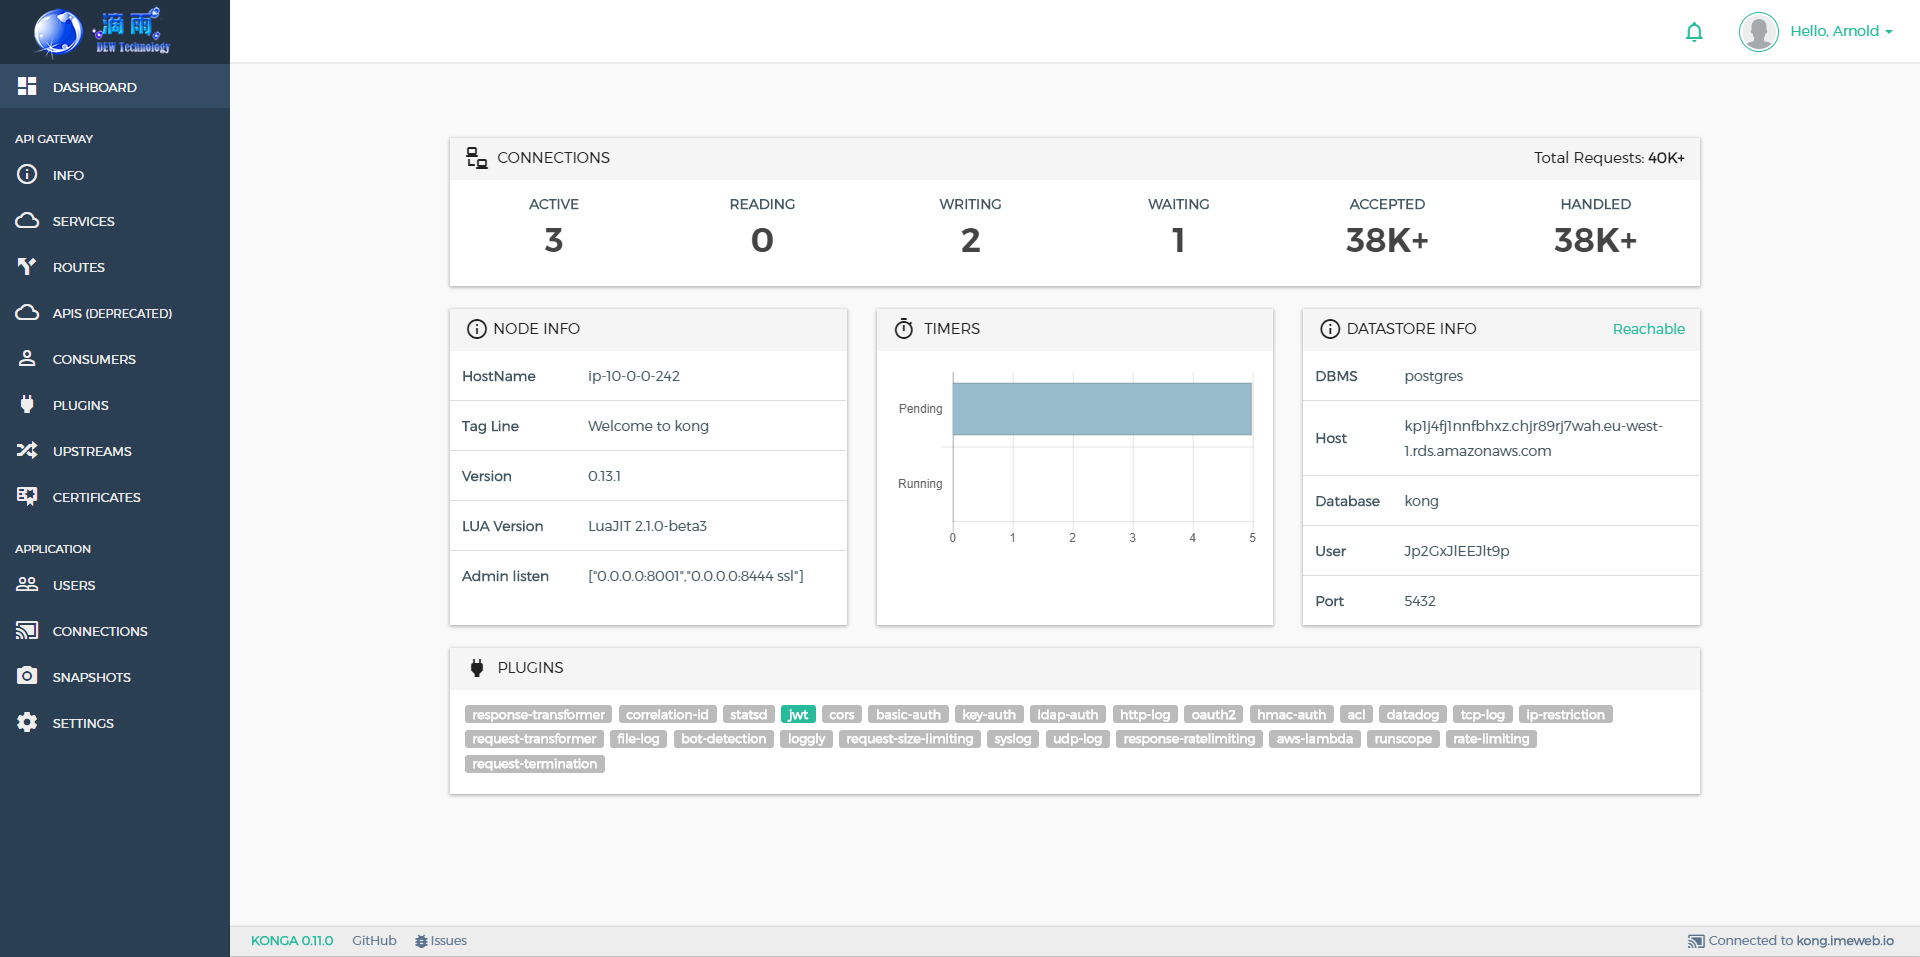This screenshot has height=957, width=1920.
Task: Click the LUA Version value LuaJIT 2.1.0-beta3
Action: pyautogui.click(x=647, y=526)
